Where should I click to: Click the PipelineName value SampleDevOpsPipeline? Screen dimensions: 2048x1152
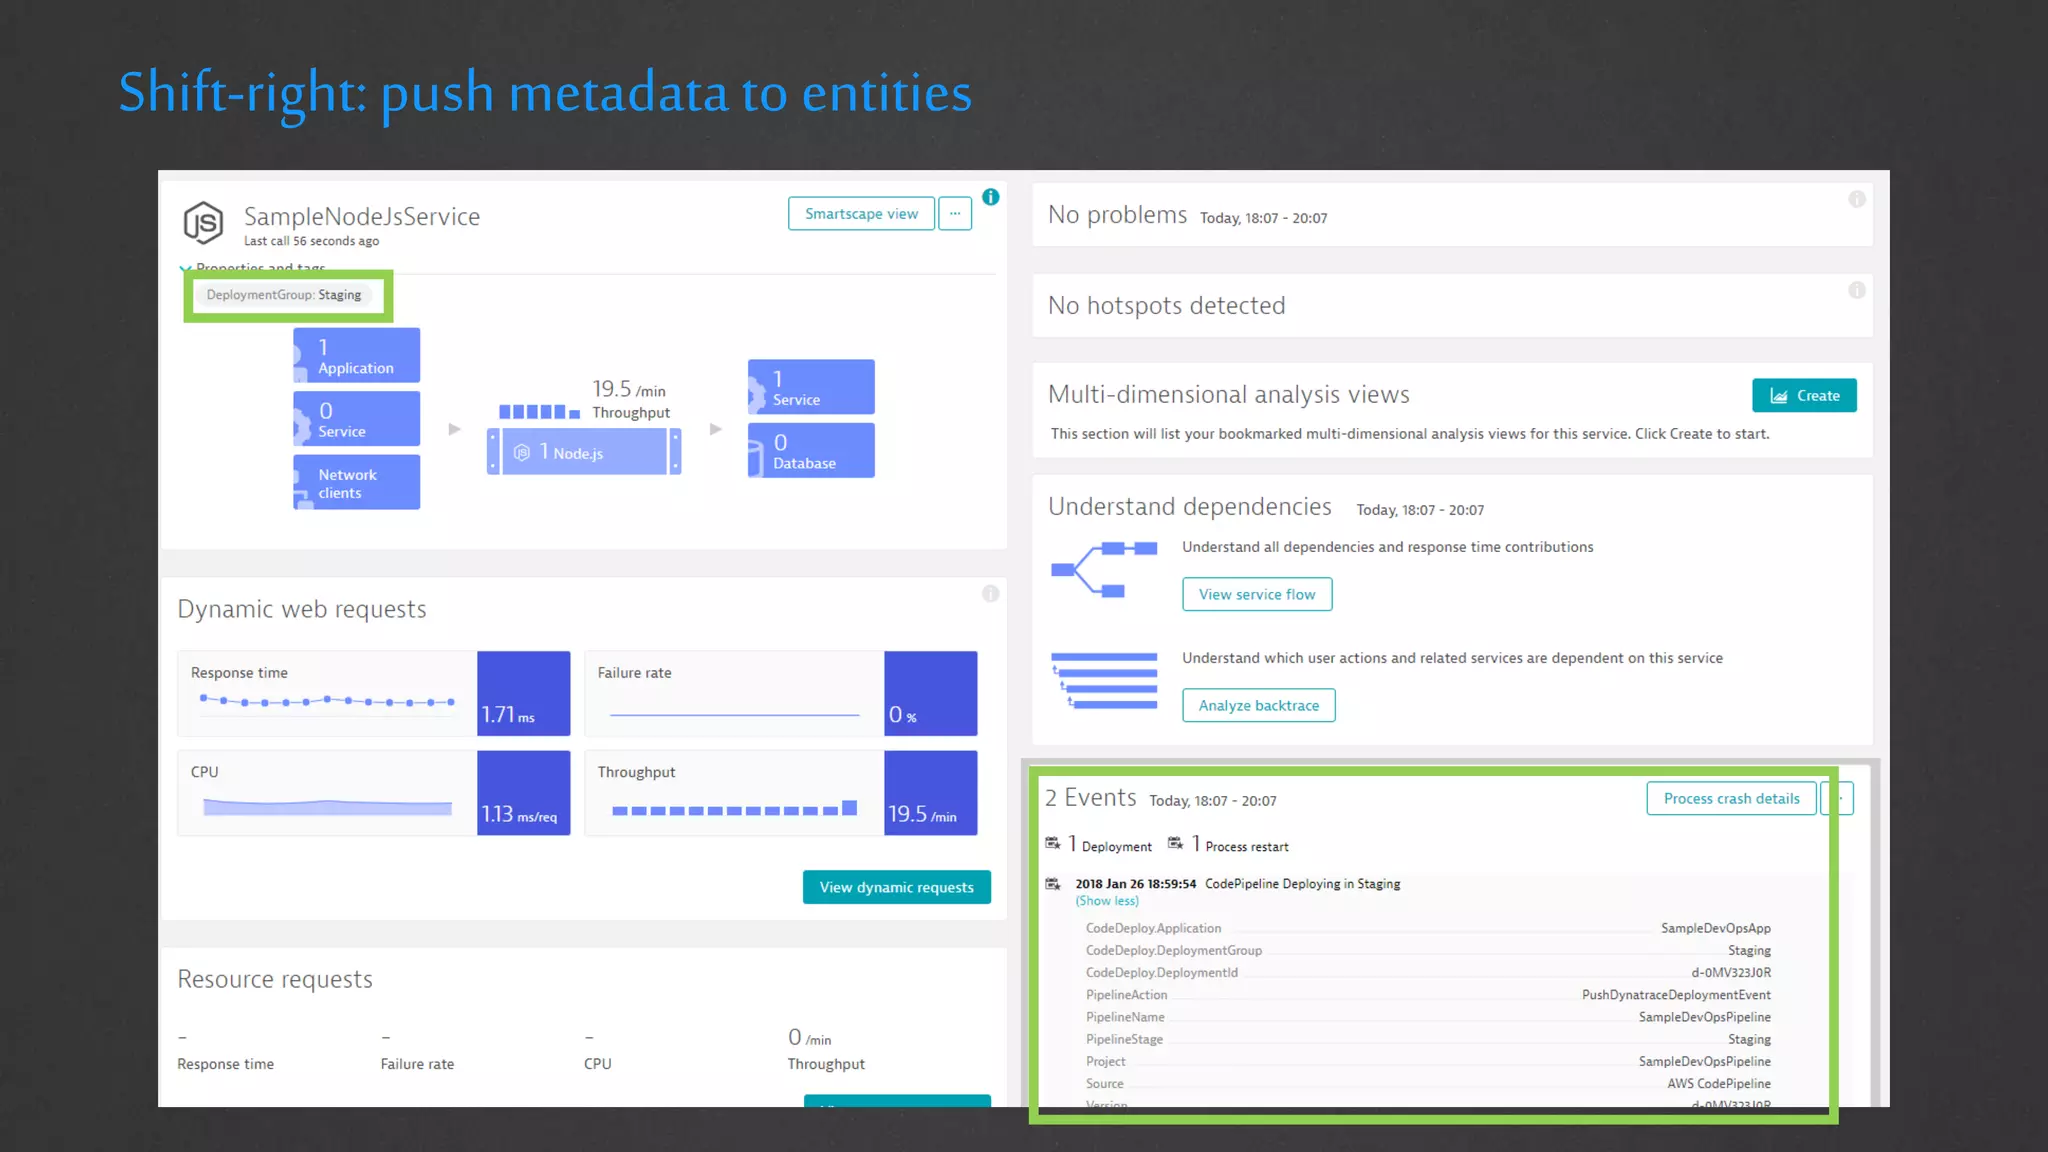pyautogui.click(x=1705, y=1017)
